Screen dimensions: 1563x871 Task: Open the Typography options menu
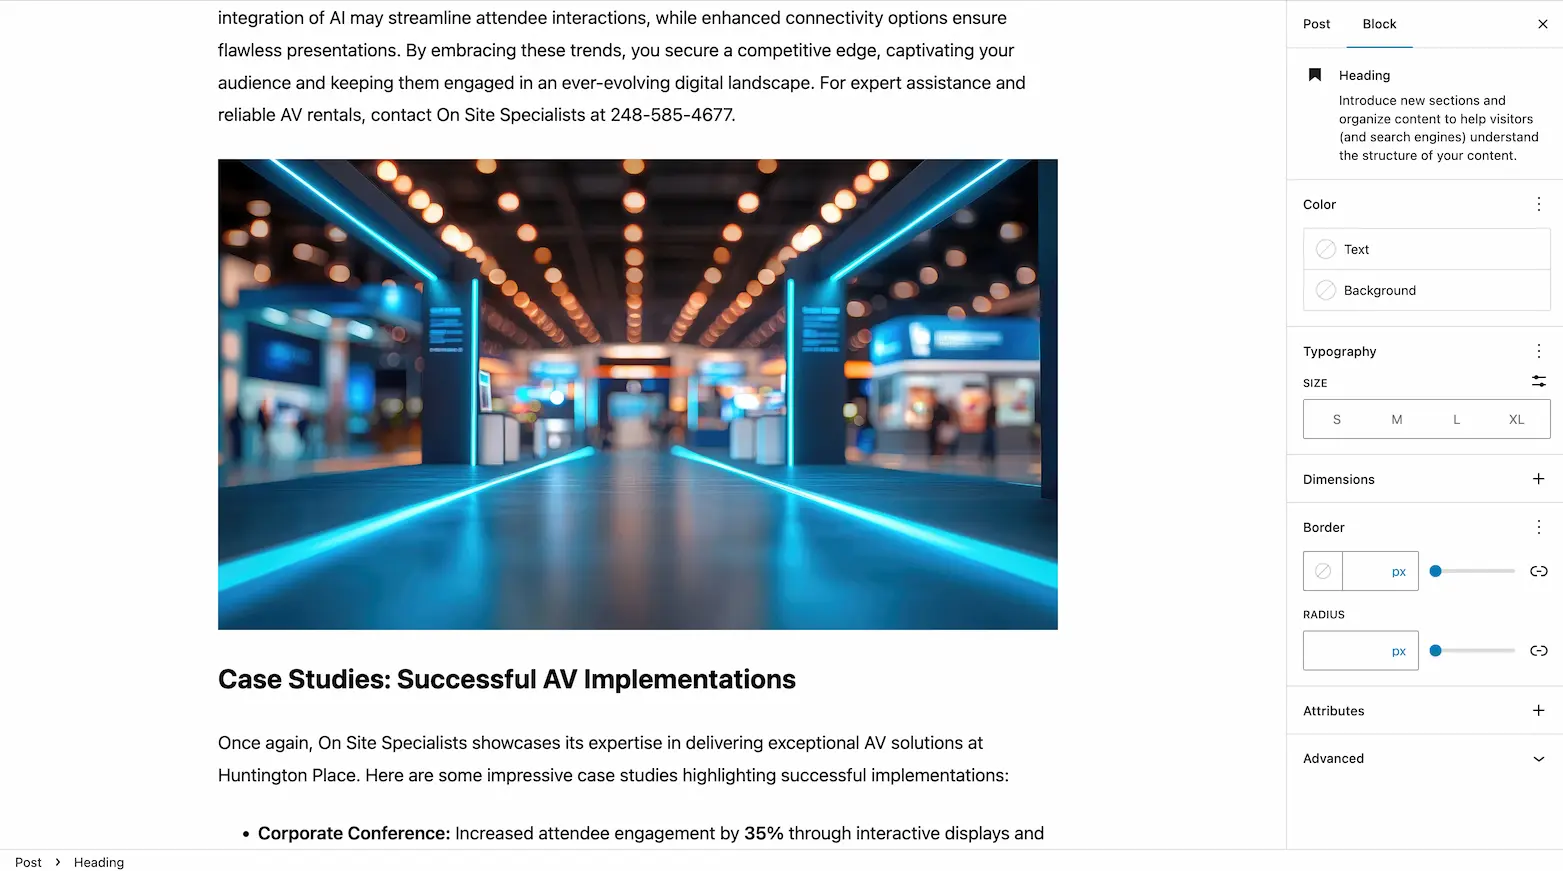pyautogui.click(x=1538, y=351)
